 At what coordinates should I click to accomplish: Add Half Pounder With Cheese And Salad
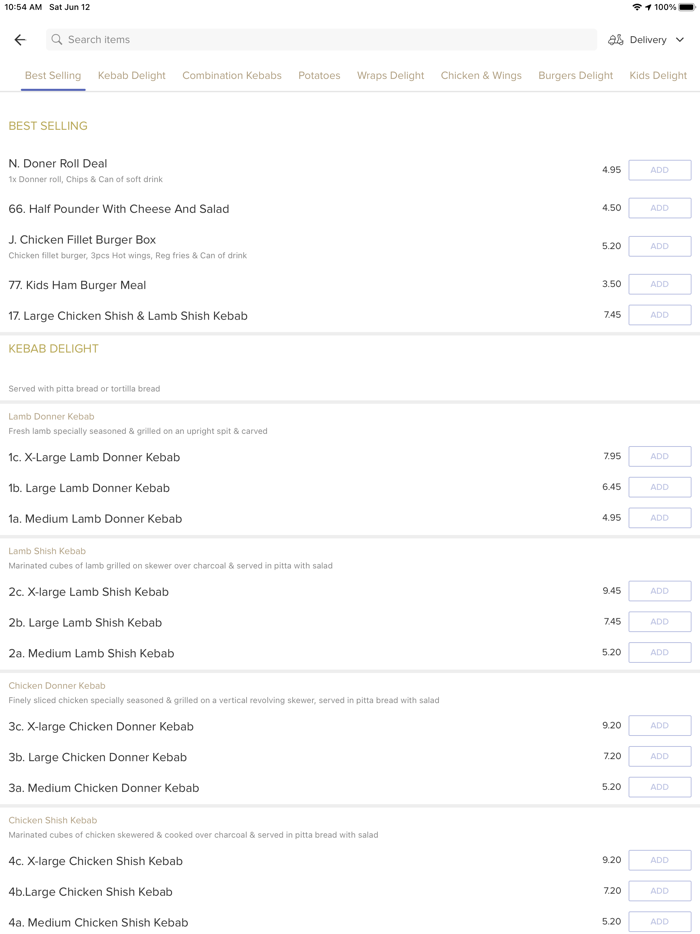point(659,208)
